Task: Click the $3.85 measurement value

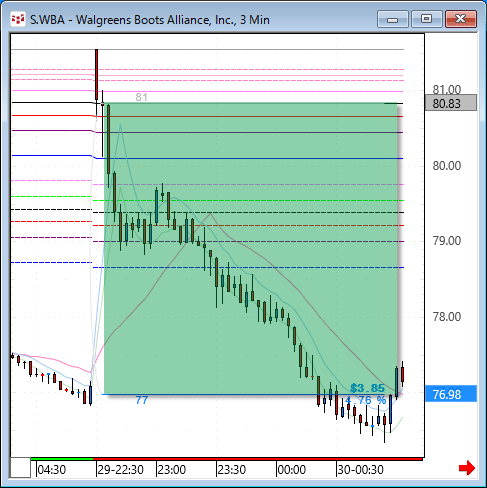Action: [x=367, y=388]
